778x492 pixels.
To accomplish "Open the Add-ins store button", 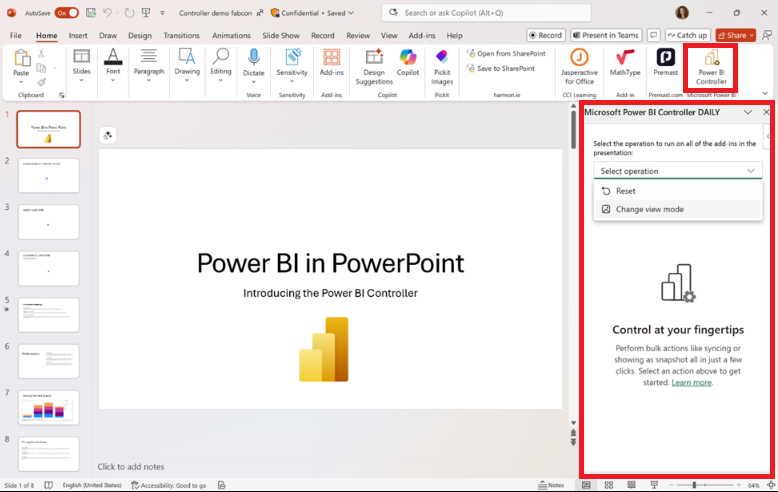I will point(331,63).
